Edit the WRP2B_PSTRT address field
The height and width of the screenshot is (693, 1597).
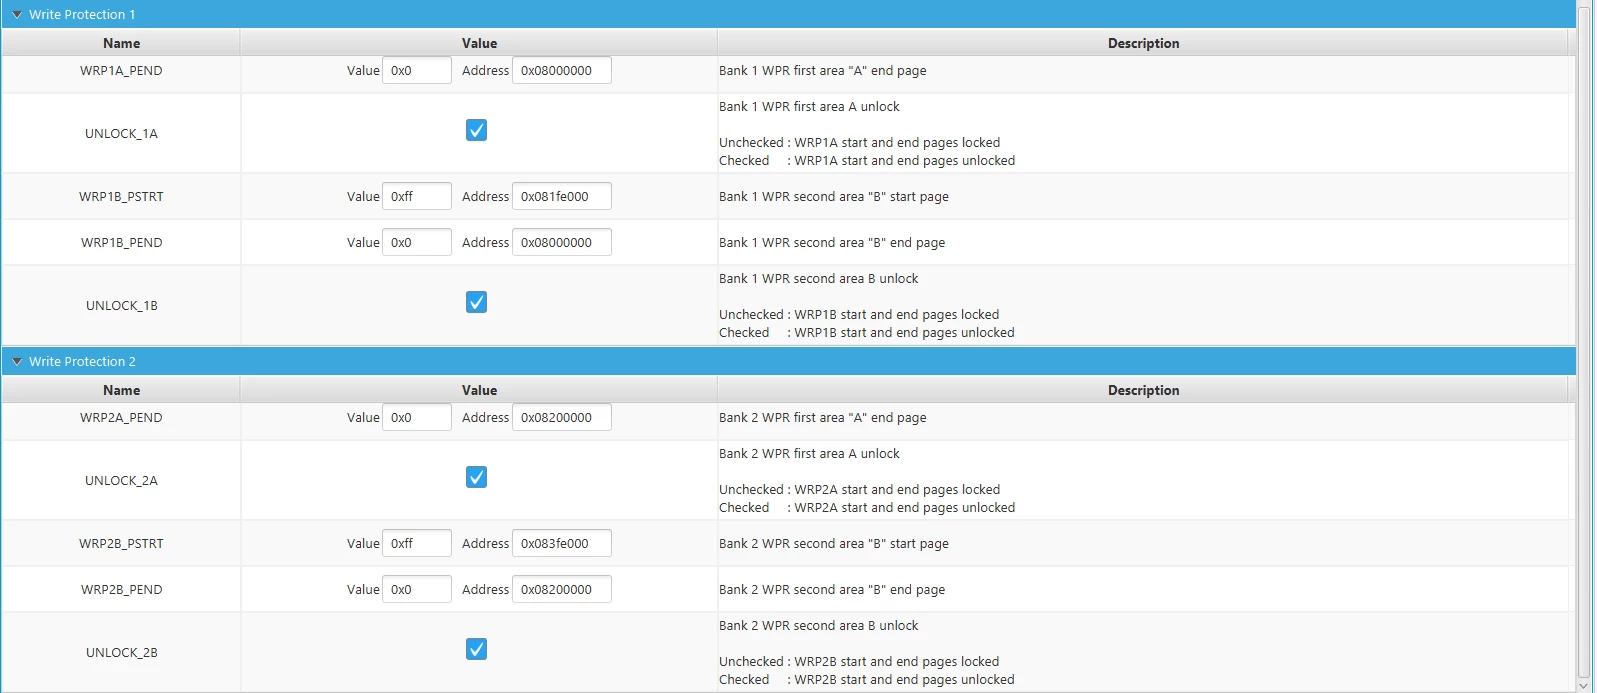tap(562, 543)
